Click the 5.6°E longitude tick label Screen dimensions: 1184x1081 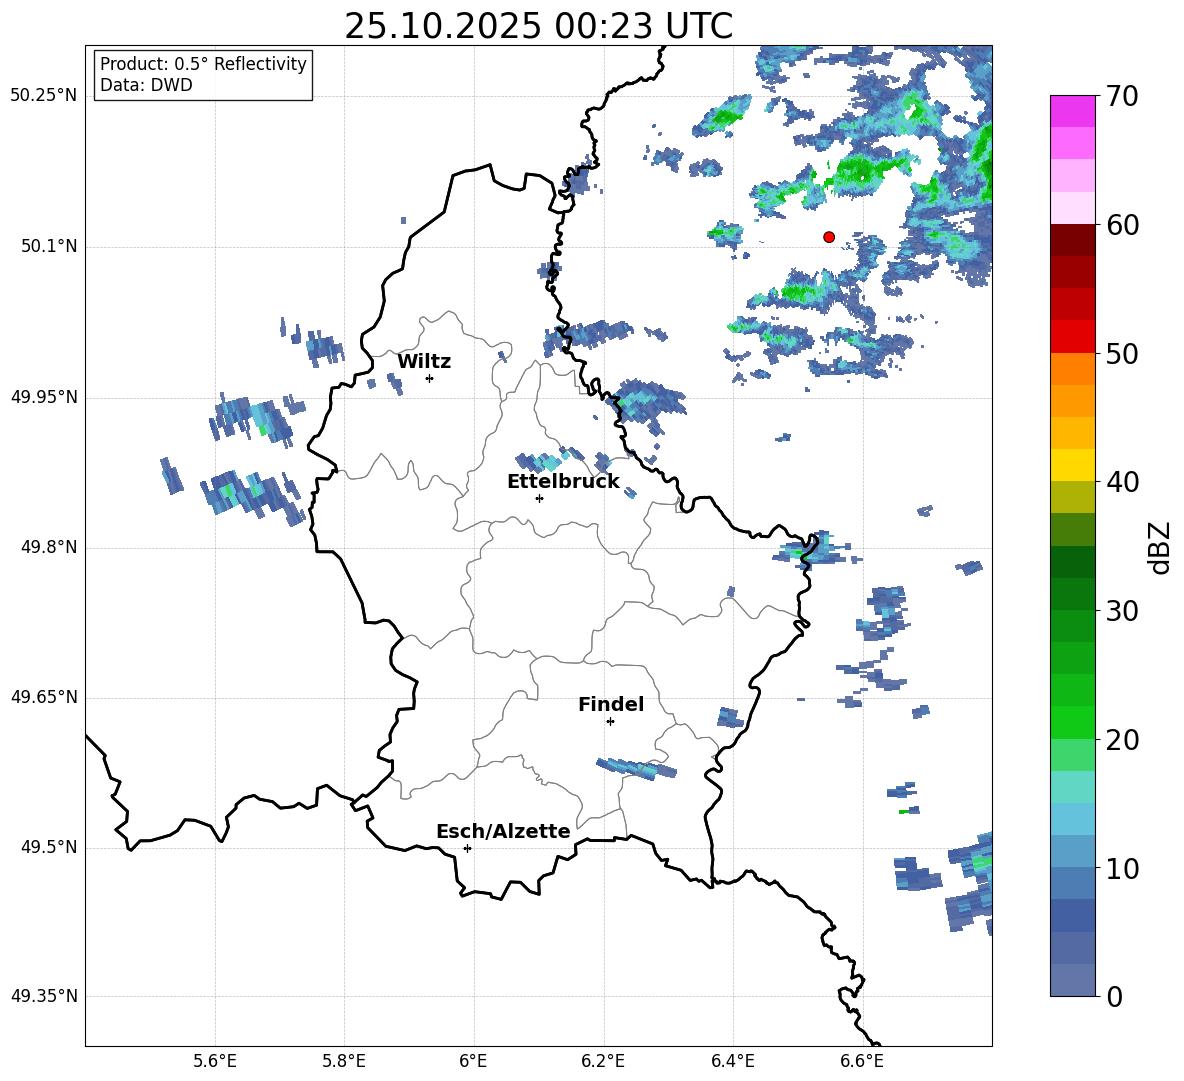(215, 1061)
